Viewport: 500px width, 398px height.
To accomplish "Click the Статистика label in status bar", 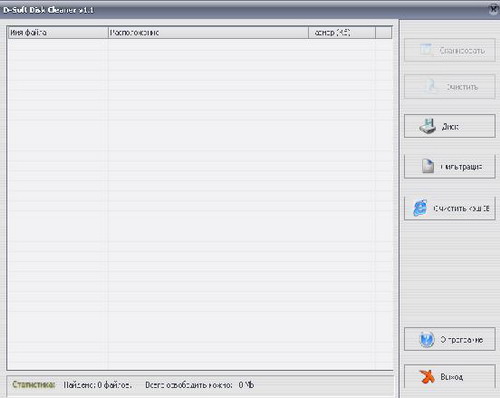I will tap(34, 385).
